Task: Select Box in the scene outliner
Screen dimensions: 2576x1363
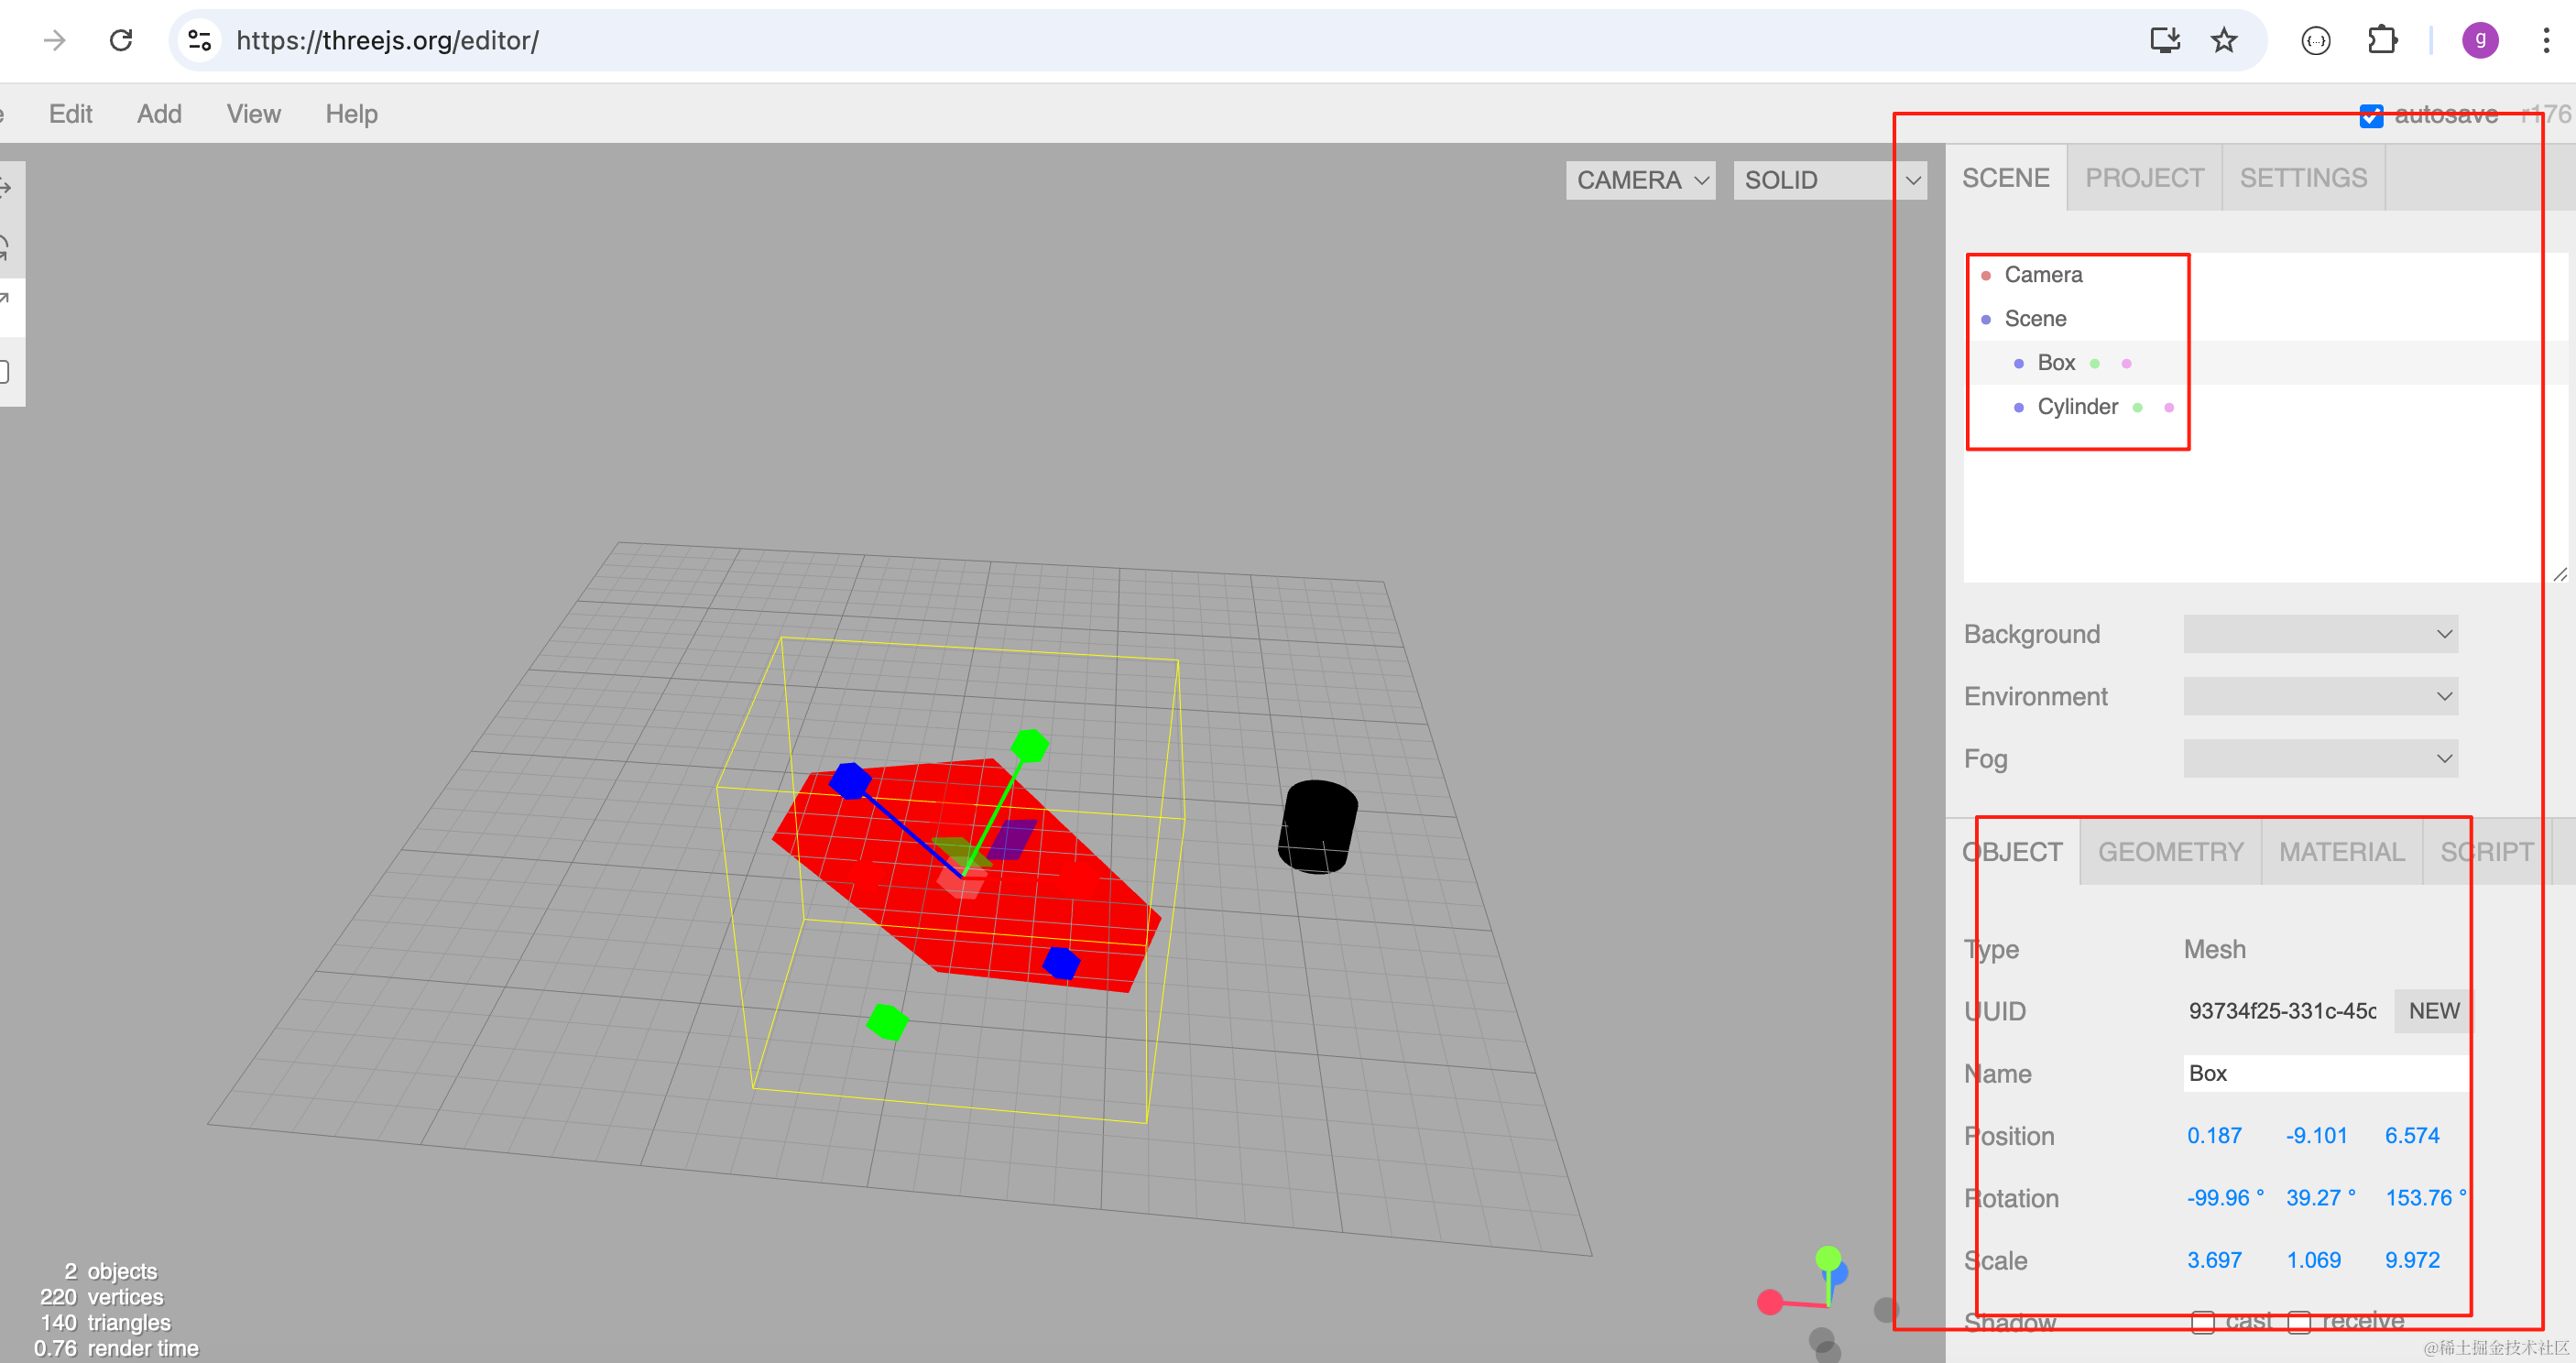Action: click(2265, 363)
